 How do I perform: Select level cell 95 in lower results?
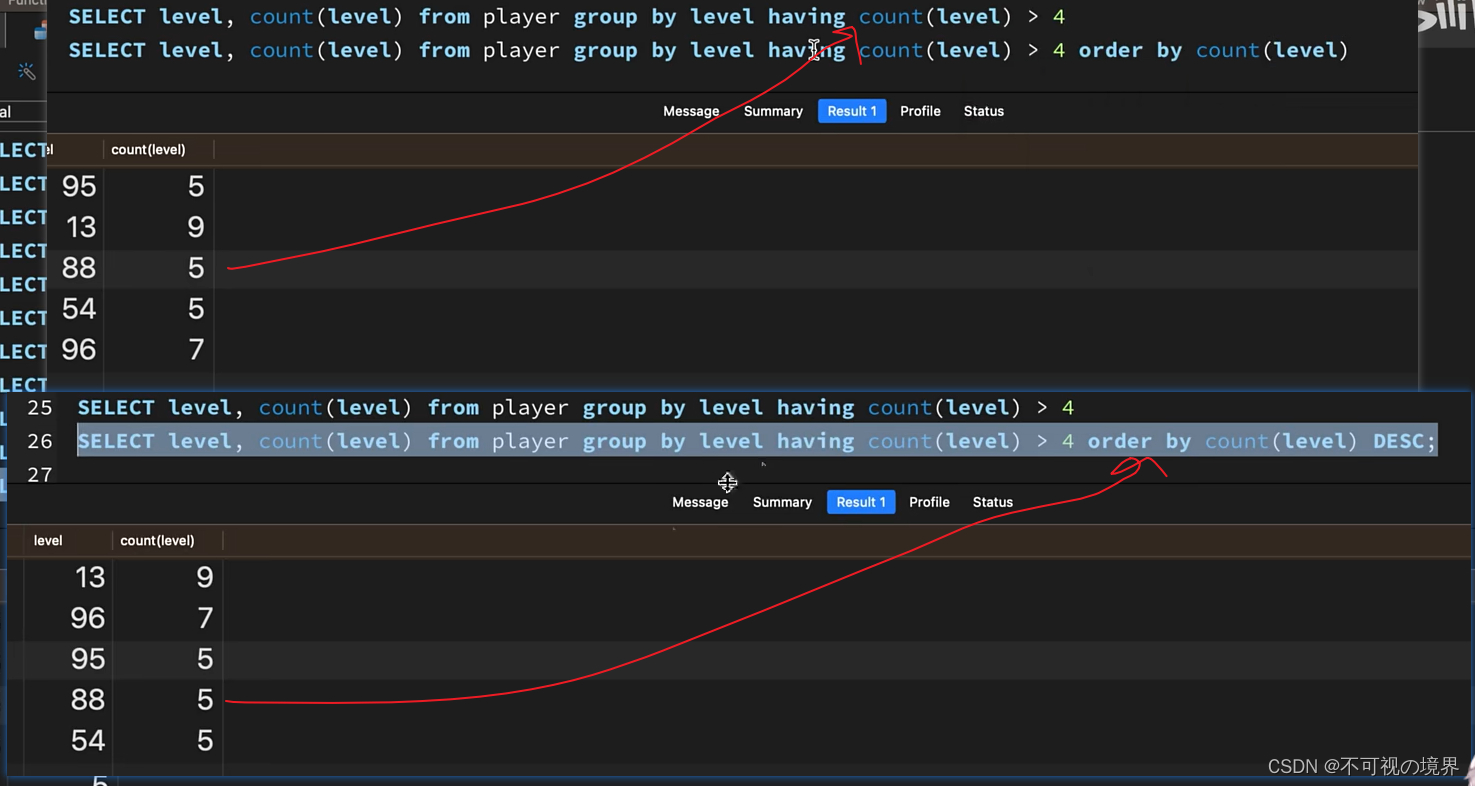(88, 659)
